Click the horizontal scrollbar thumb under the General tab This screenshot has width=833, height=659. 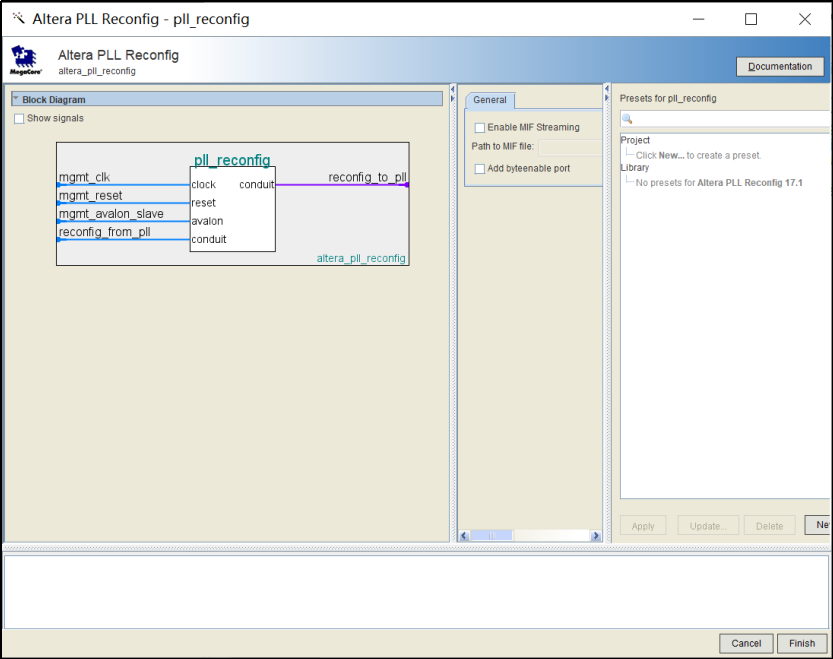[x=492, y=536]
